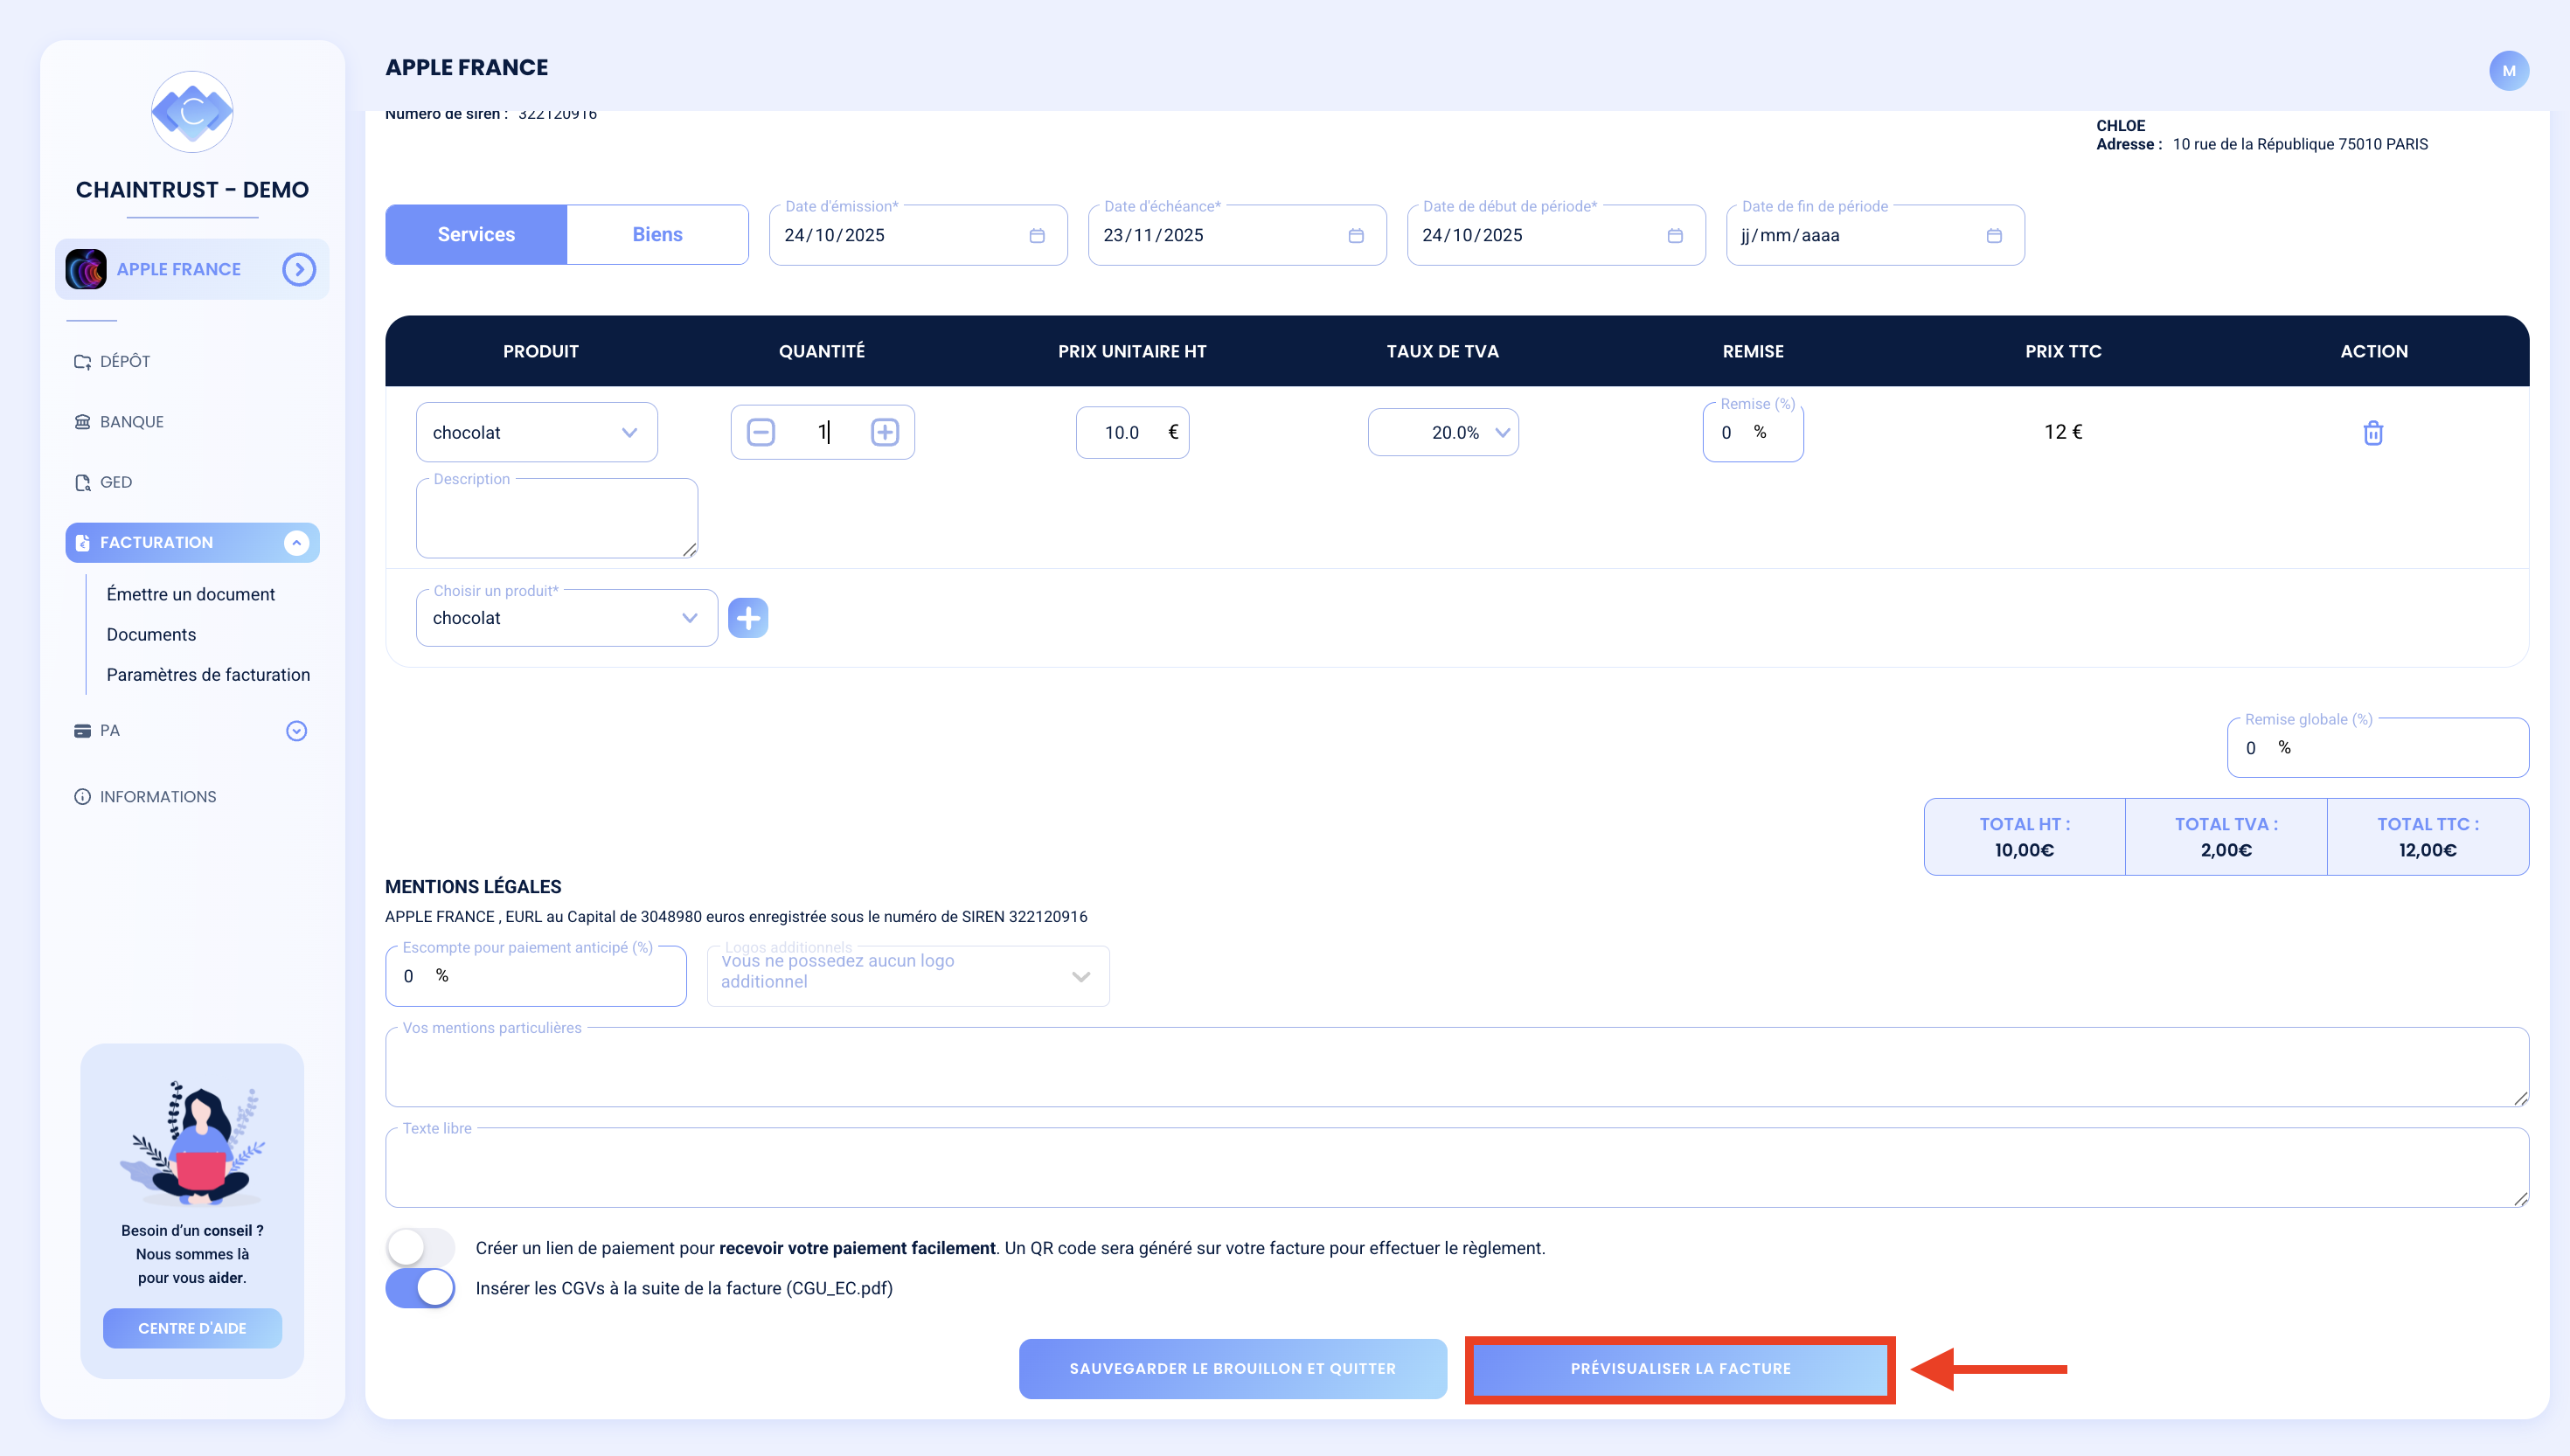Open calendar for Date de début de période

1675,235
